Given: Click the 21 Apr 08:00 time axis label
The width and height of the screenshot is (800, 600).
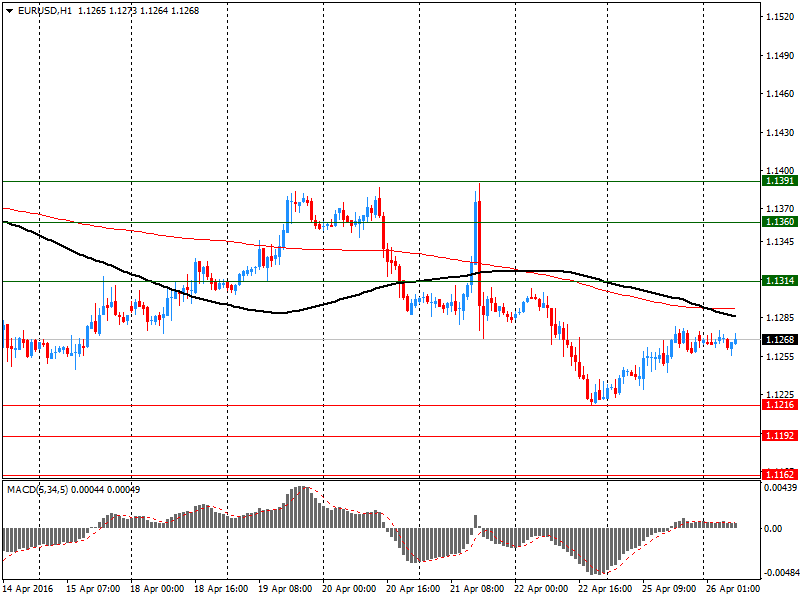Looking at the screenshot, I should tap(477, 589).
